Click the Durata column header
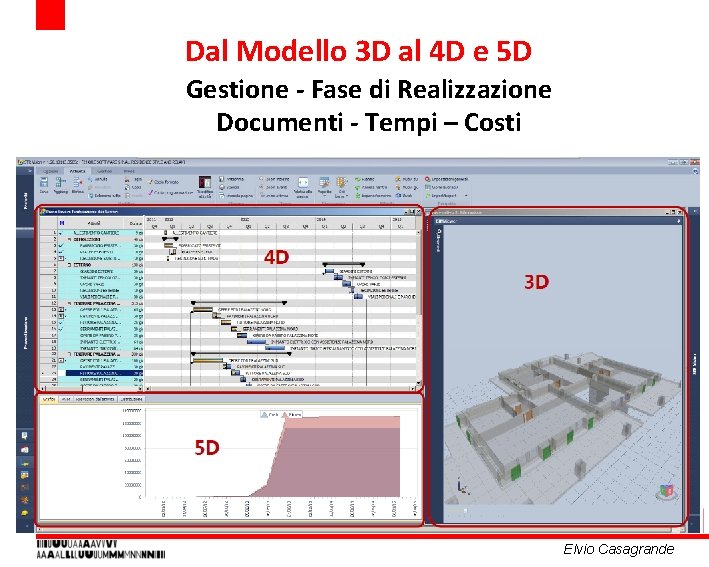This screenshot has width=709, height=567. pos(135,223)
